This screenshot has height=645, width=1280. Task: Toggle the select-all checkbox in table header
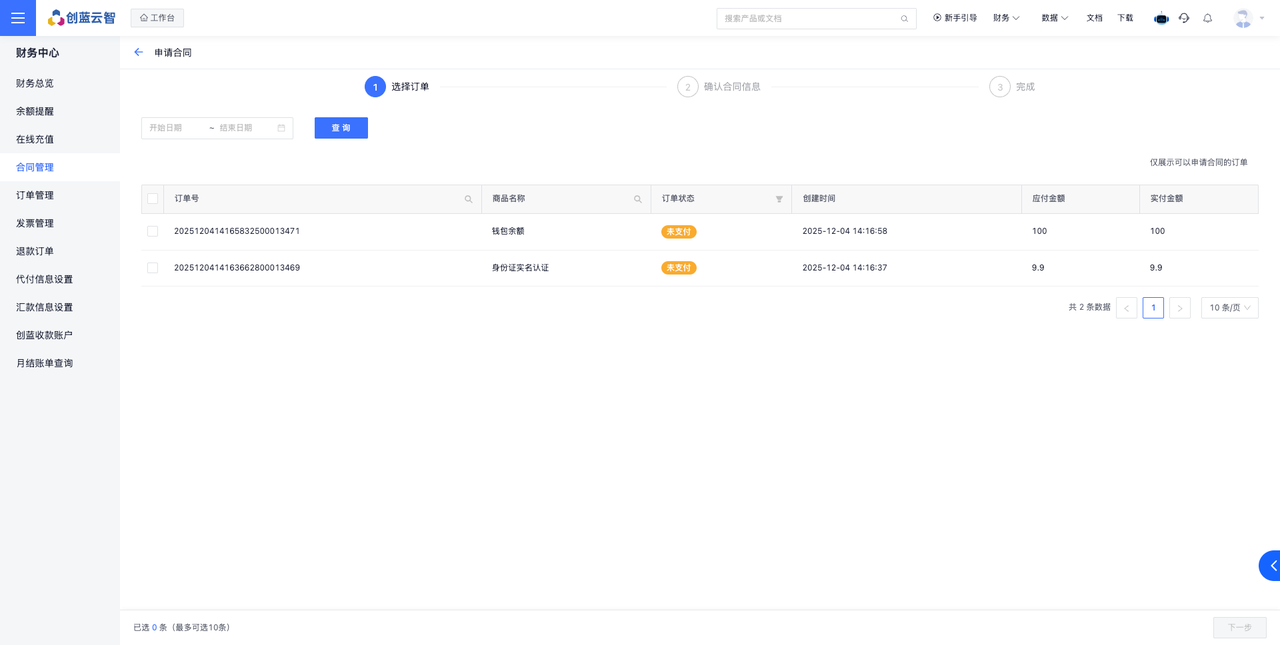point(153,199)
